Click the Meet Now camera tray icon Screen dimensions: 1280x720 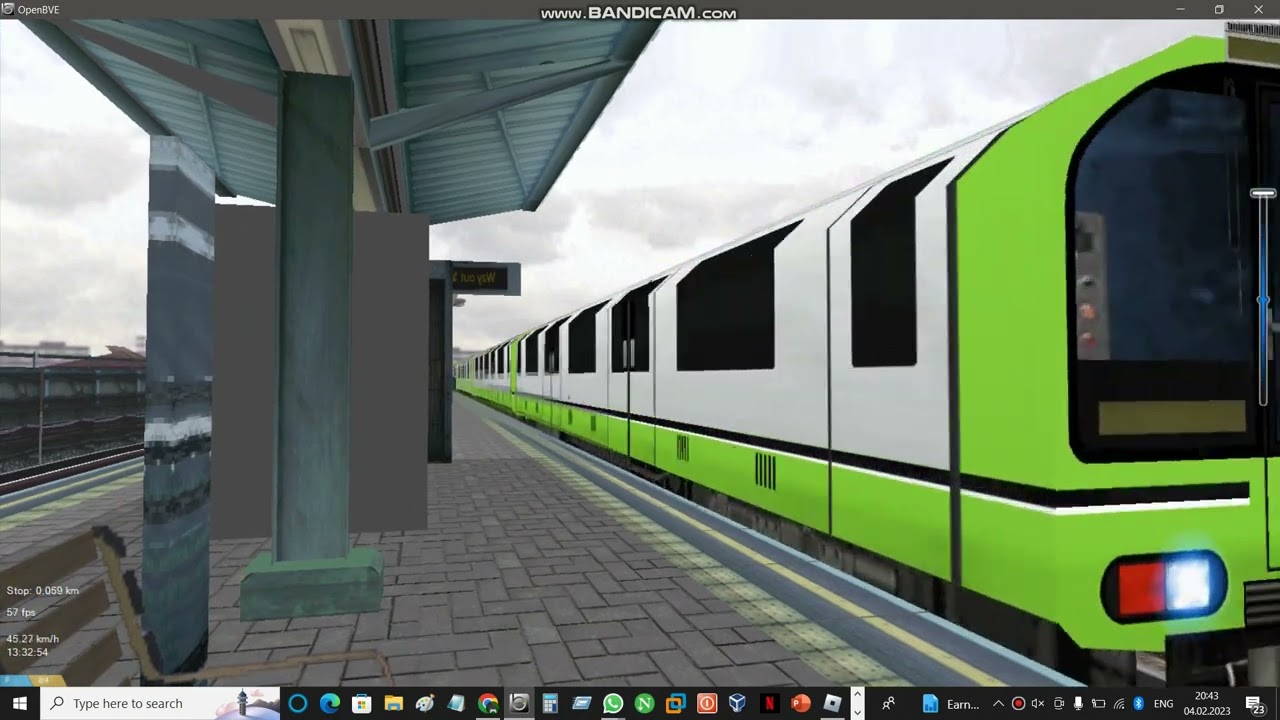(x=1059, y=704)
